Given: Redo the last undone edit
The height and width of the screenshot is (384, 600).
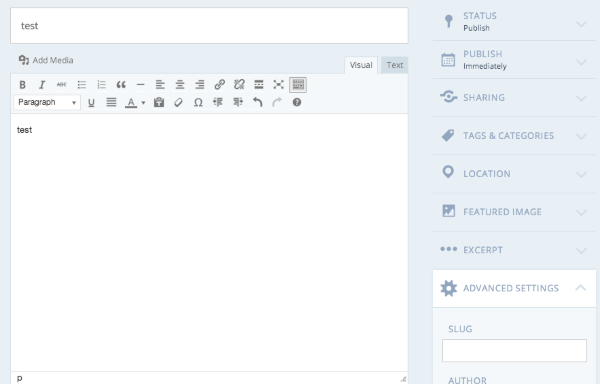Looking at the screenshot, I should point(277,103).
